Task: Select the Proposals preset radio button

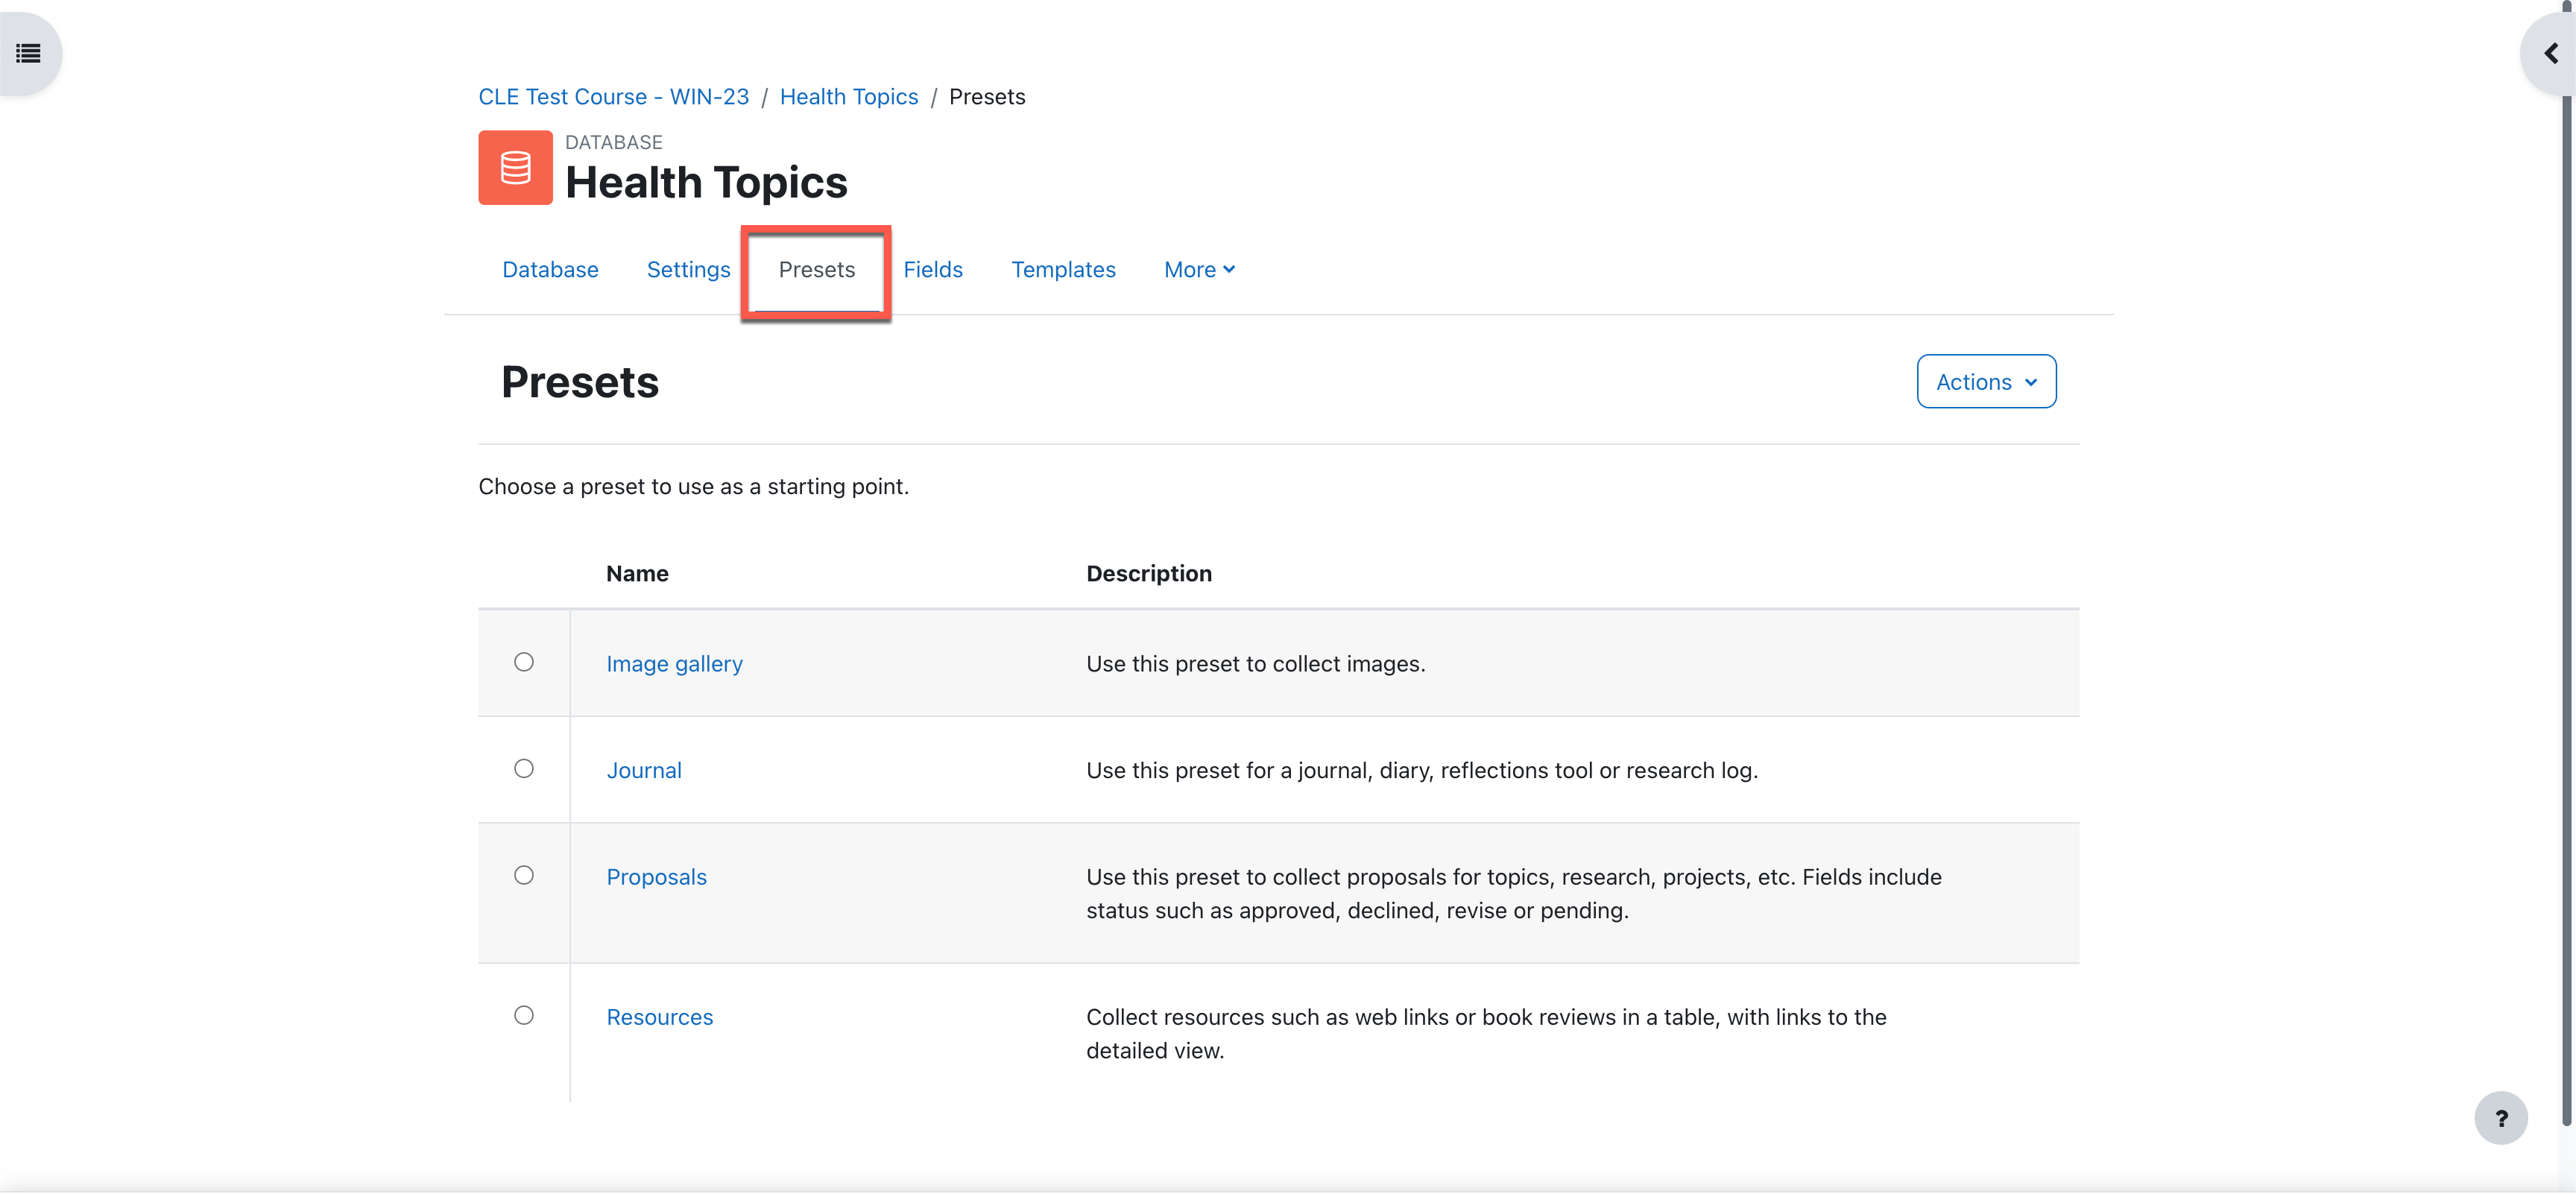Action: [x=524, y=875]
